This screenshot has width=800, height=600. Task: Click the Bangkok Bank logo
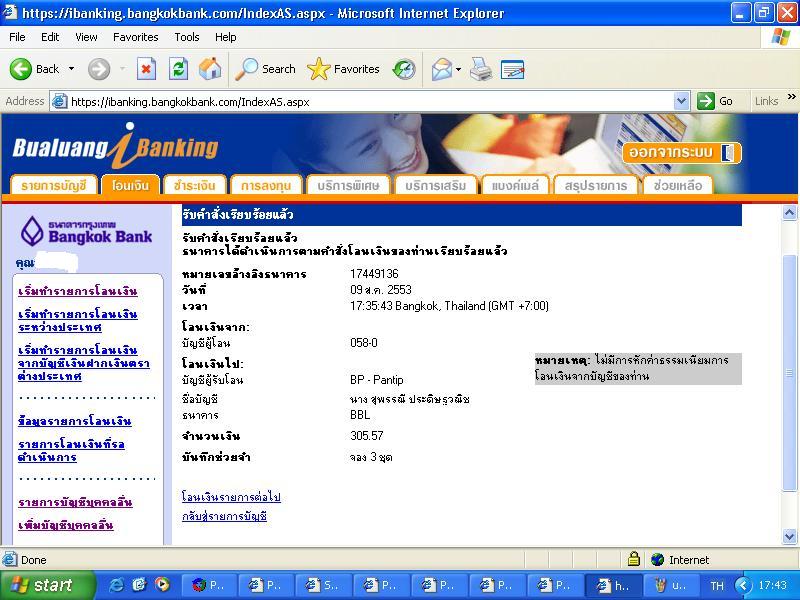[86, 231]
